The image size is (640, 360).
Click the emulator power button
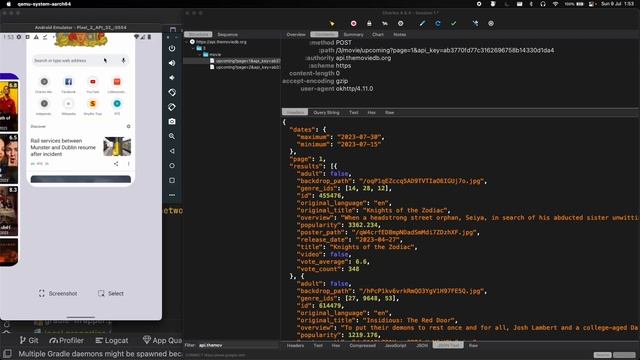172,48
